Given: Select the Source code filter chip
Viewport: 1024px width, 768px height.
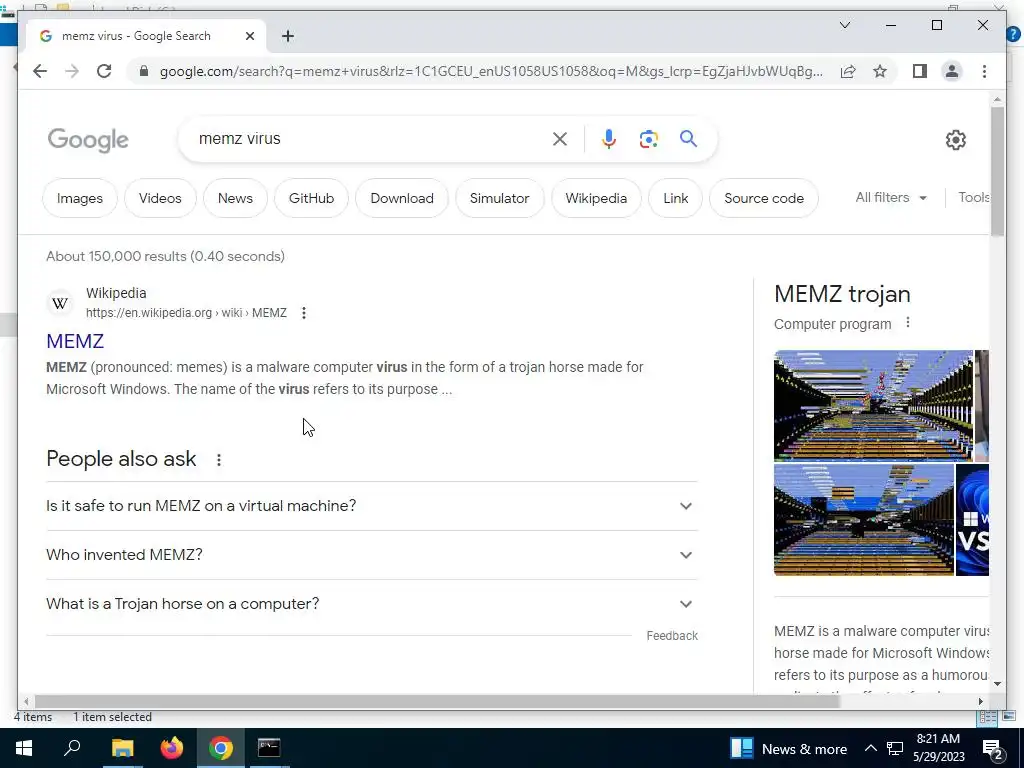Looking at the screenshot, I should pos(764,198).
